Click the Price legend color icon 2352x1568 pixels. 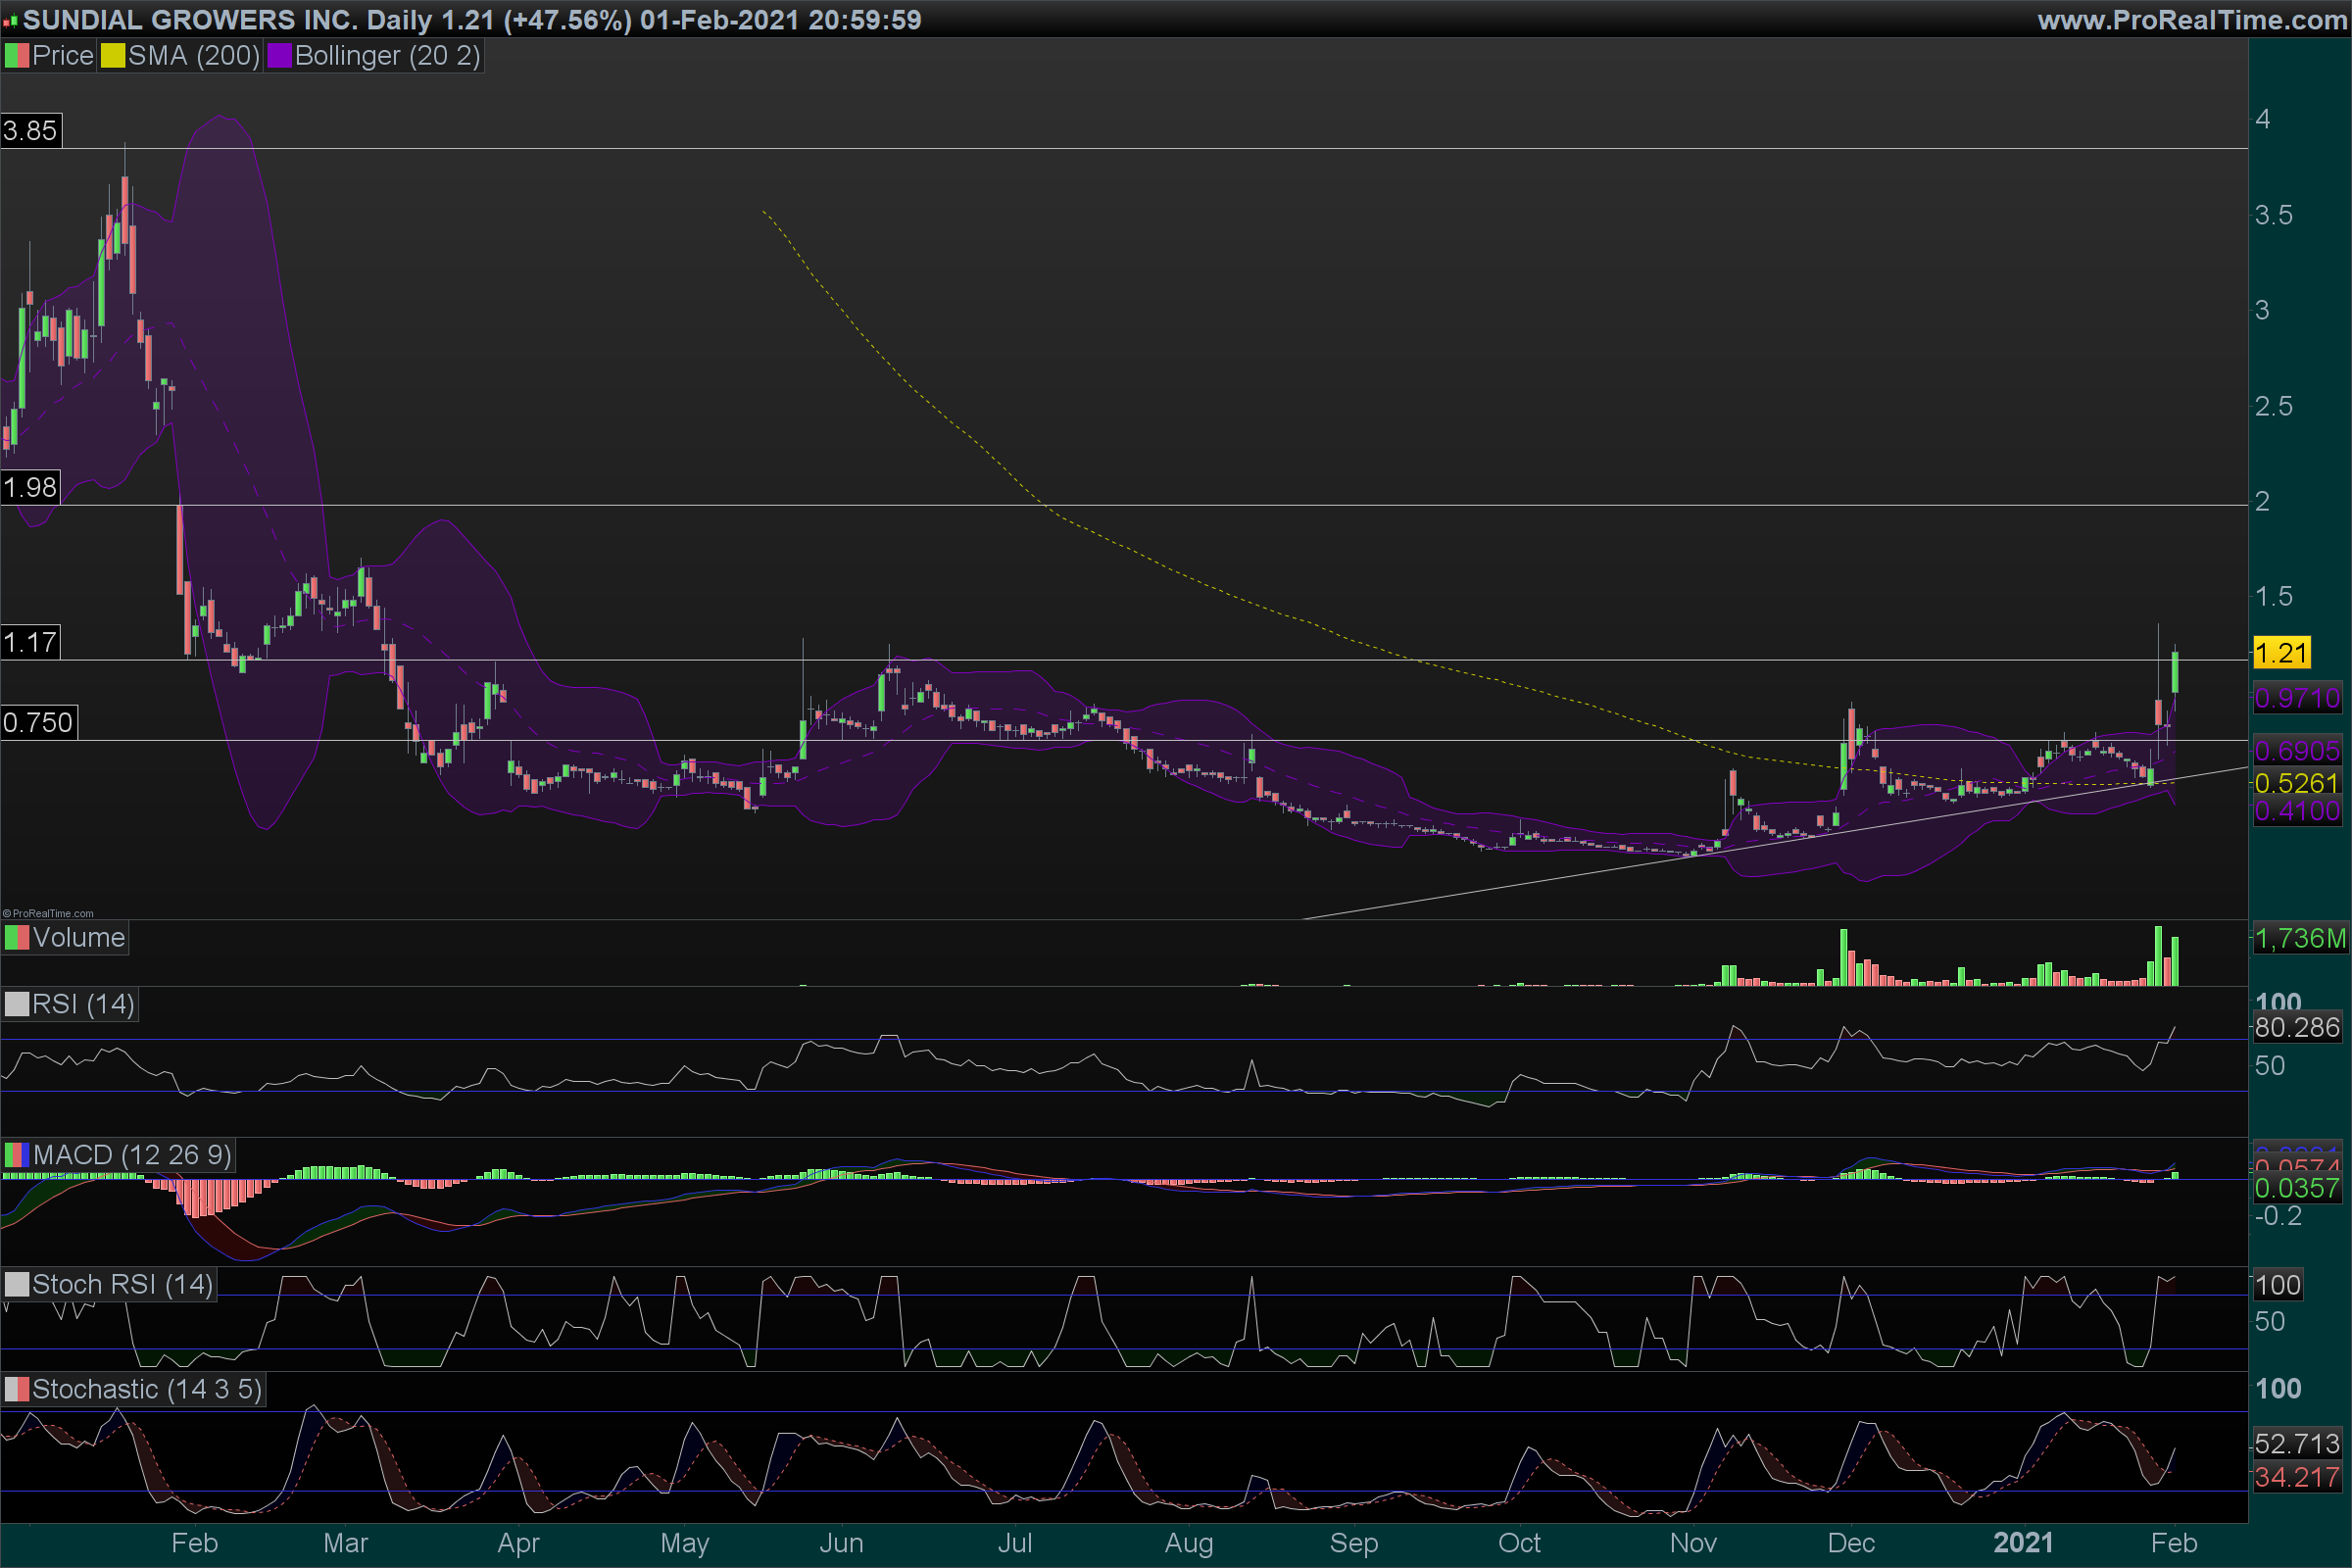pyautogui.click(x=17, y=56)
